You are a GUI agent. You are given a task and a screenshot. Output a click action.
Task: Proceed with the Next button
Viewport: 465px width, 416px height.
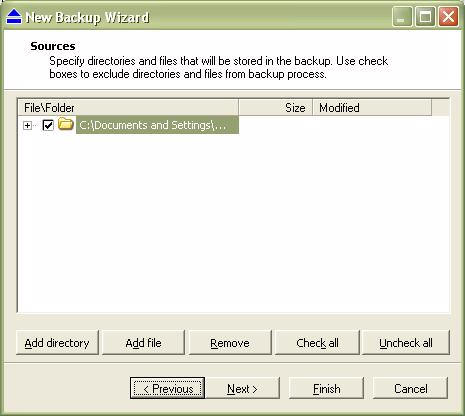tap(242, 388)
